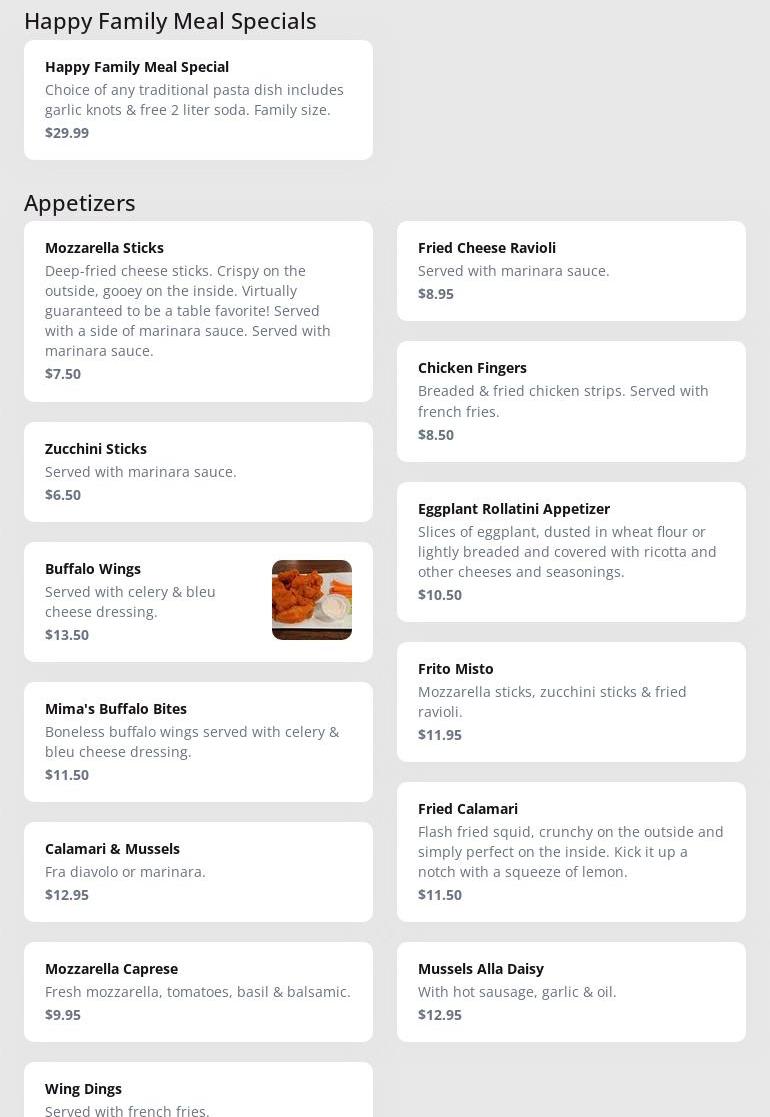The image size is (770, 1117).
Task: Click the Mussels Alla Daisy card
Action: tap(571, 992)
